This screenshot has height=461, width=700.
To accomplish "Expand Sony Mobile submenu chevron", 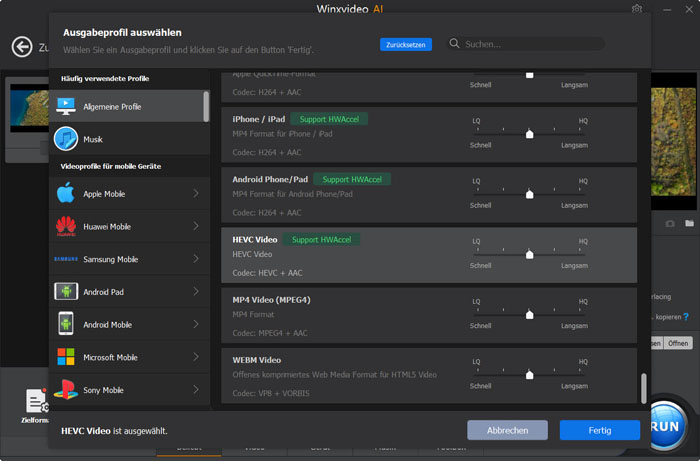I will tap(196, 389).
